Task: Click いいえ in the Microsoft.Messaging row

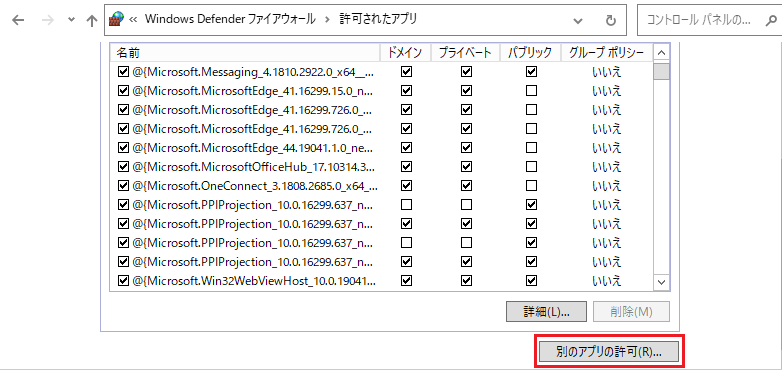Action: (x=606, y=72)
